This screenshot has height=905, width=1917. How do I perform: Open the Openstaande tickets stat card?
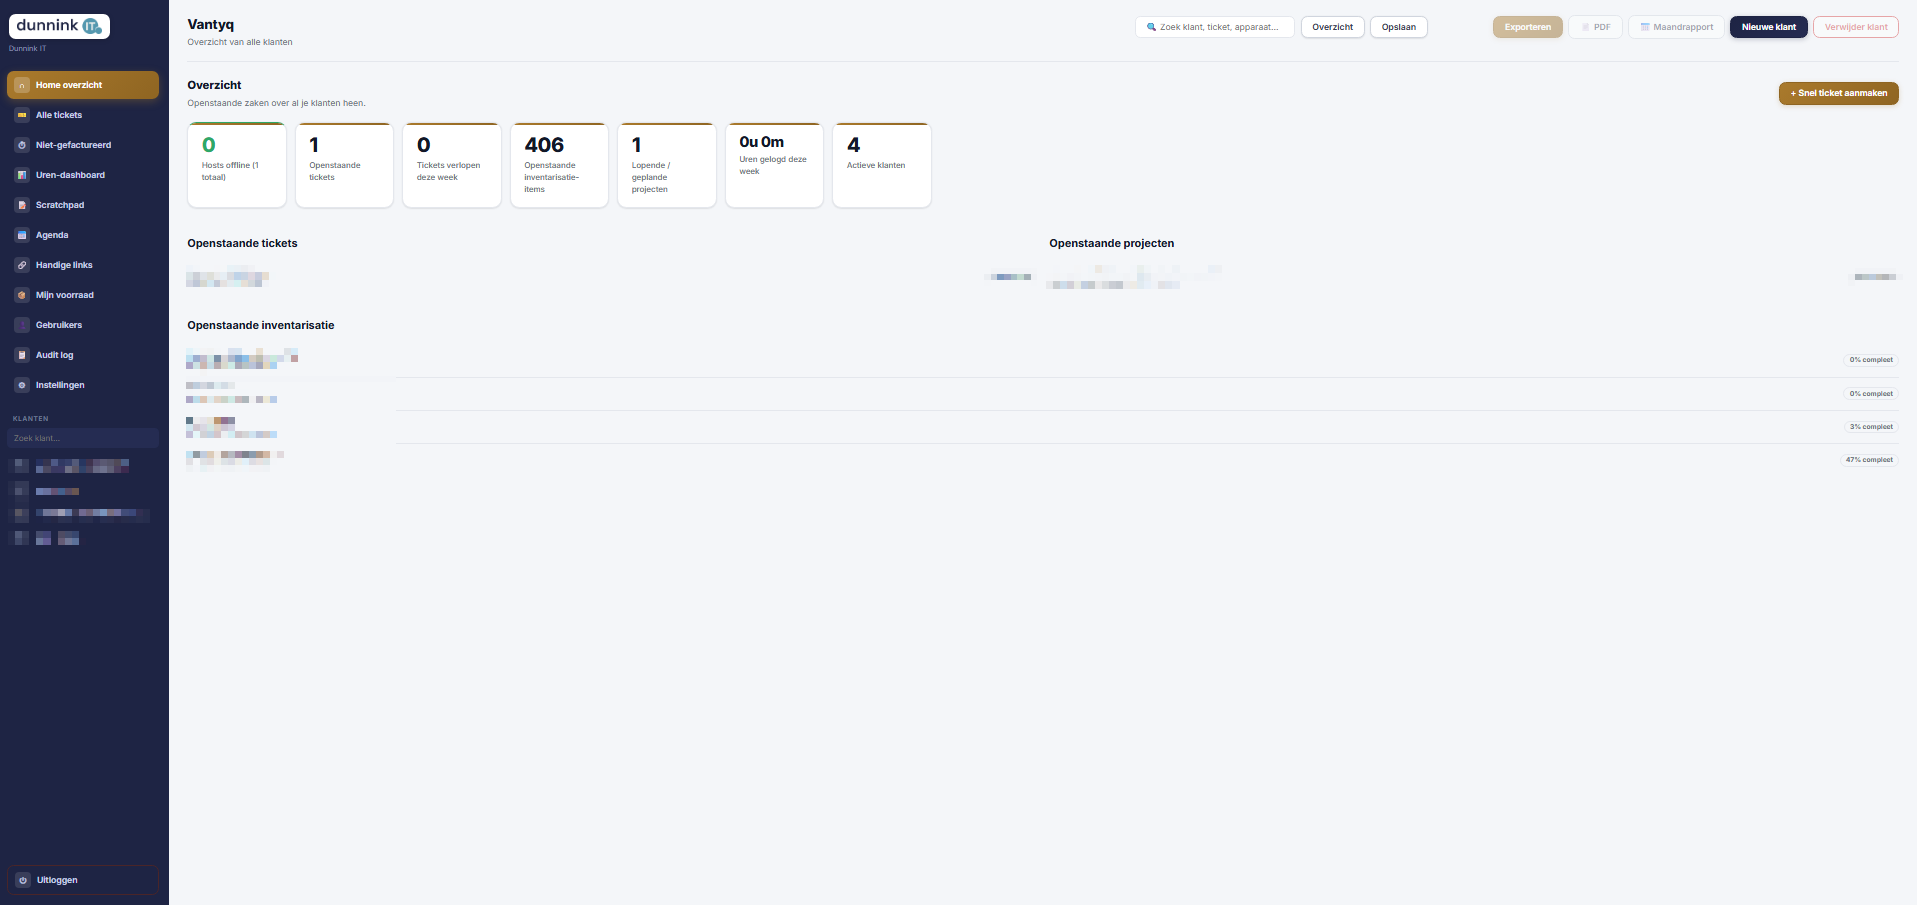(344, 165)
